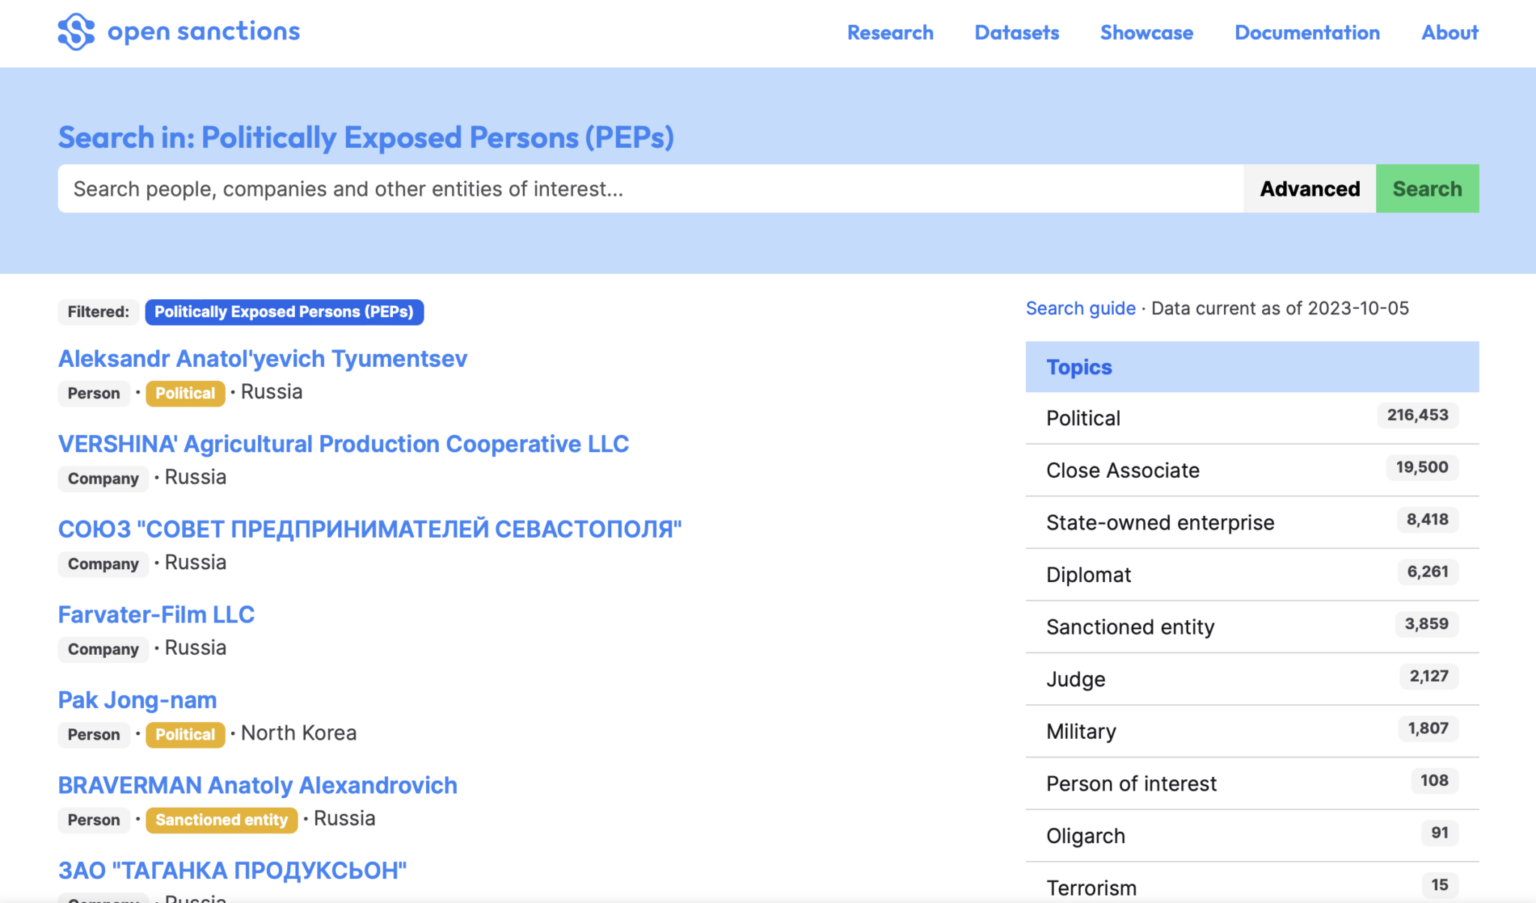Choose the Oligarch topic facet

click(x=1085, y=836)
